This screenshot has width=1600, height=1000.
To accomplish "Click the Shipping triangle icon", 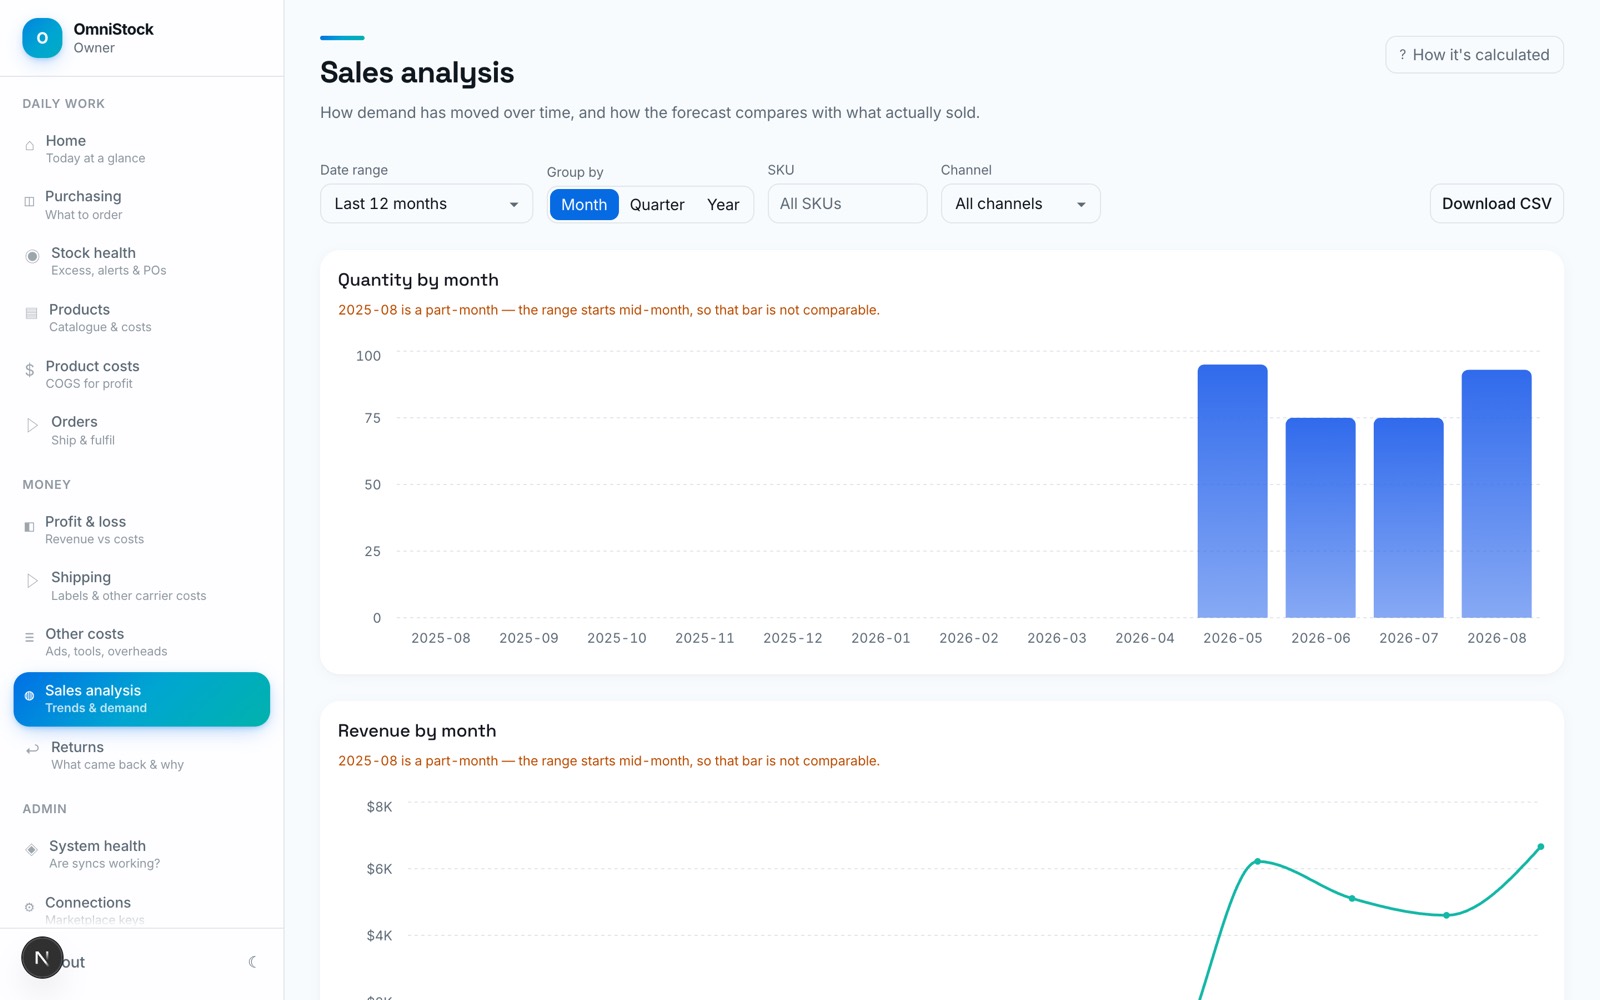I will tap(32, 581).
